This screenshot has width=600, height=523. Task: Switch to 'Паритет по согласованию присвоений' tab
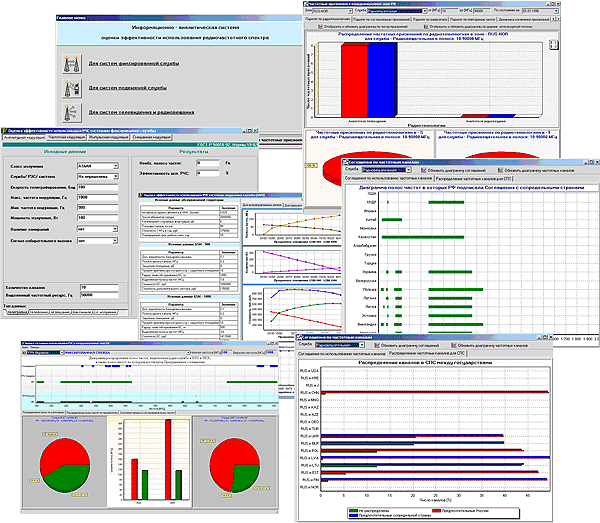381,19
